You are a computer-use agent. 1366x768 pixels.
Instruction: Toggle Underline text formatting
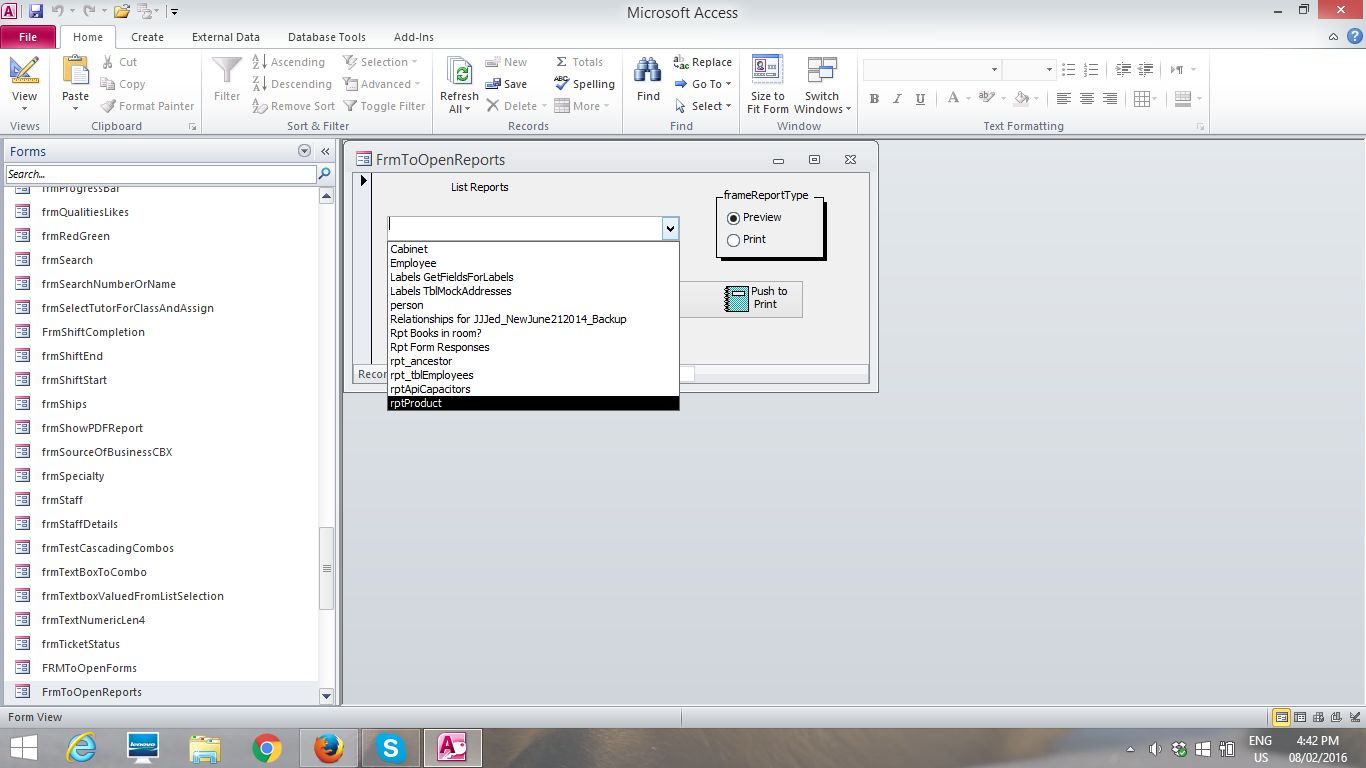(x=920, y=99)
